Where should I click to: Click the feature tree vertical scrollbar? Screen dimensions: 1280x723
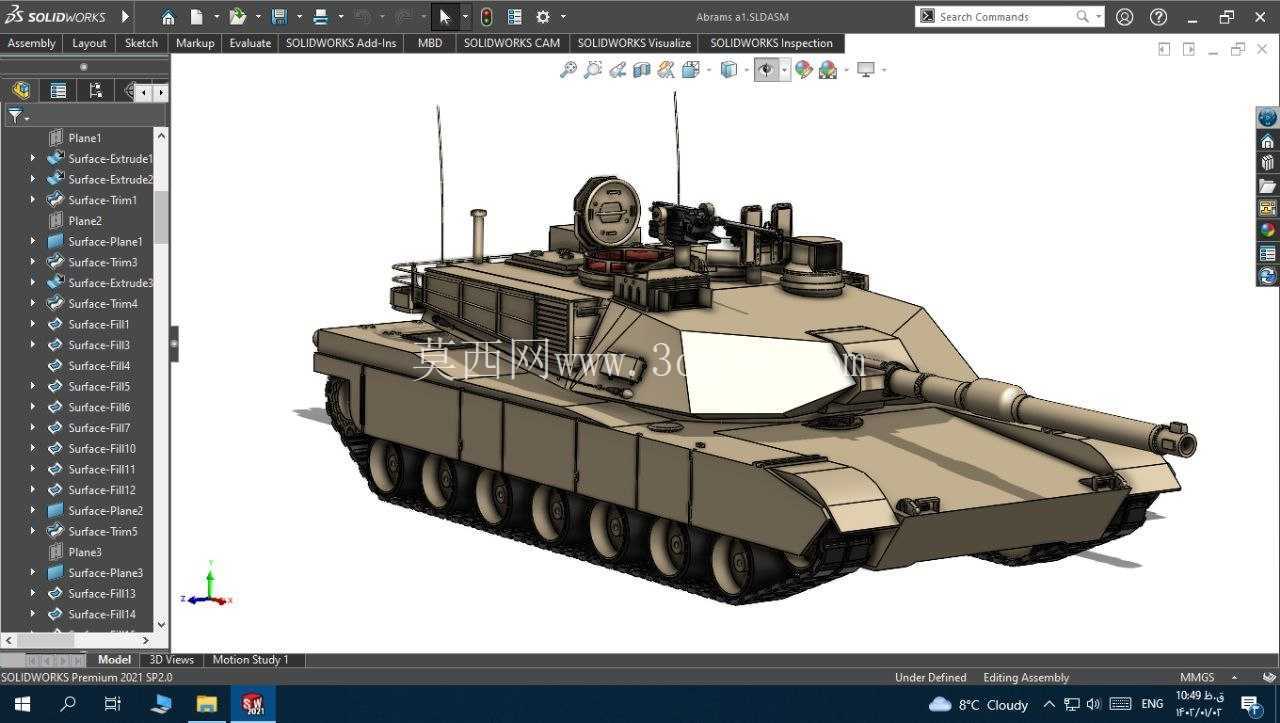pos(161,217)
